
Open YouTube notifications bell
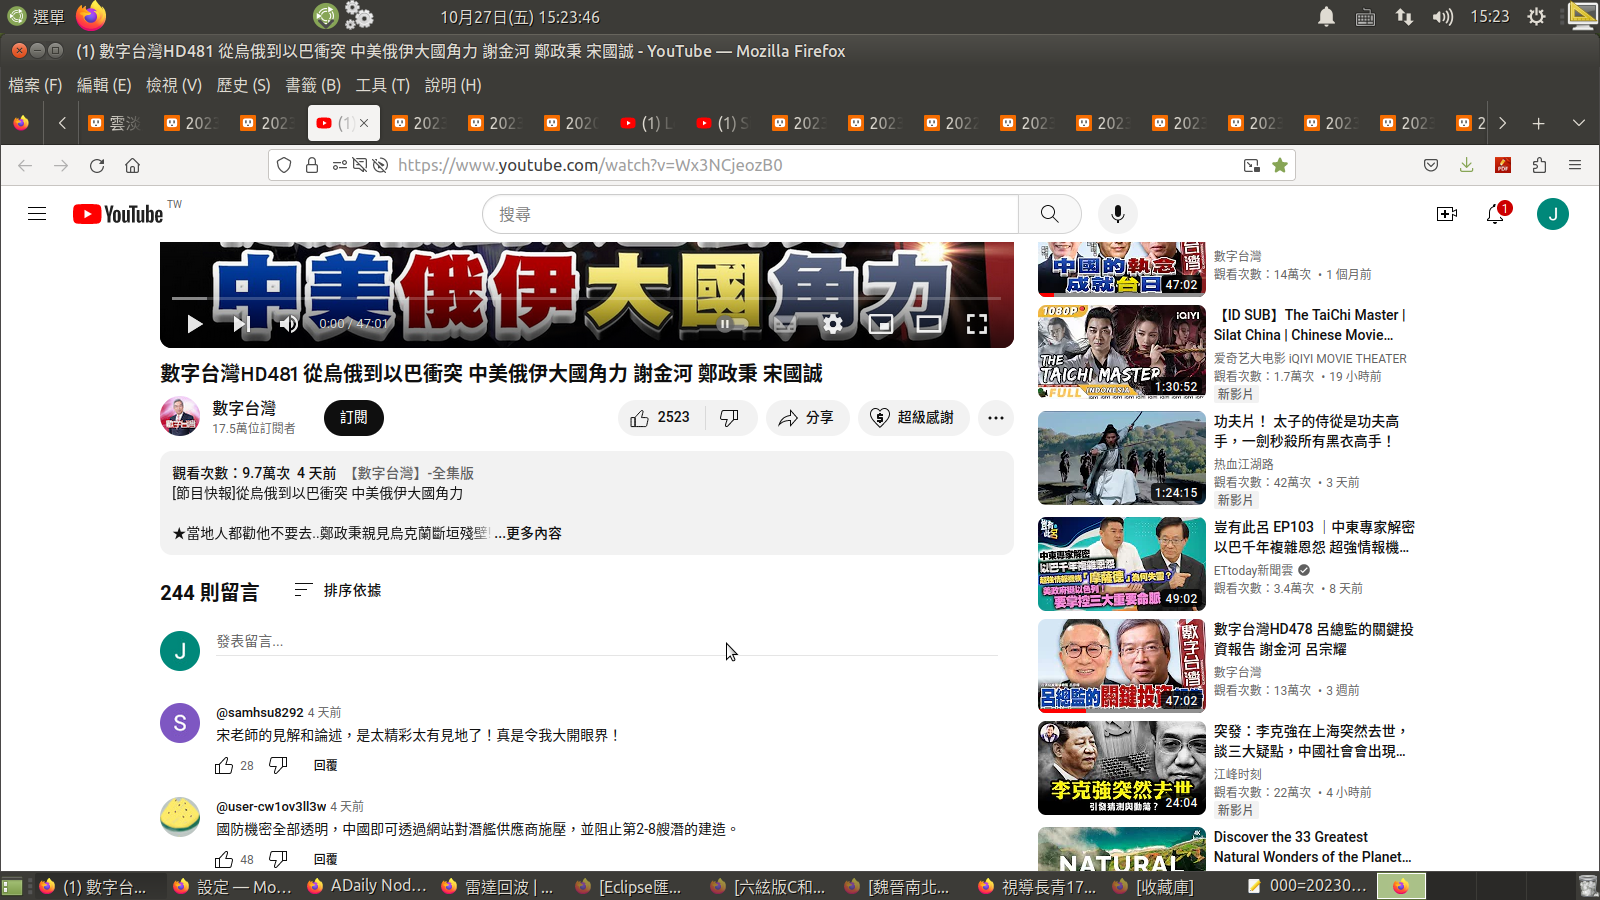1496,214
